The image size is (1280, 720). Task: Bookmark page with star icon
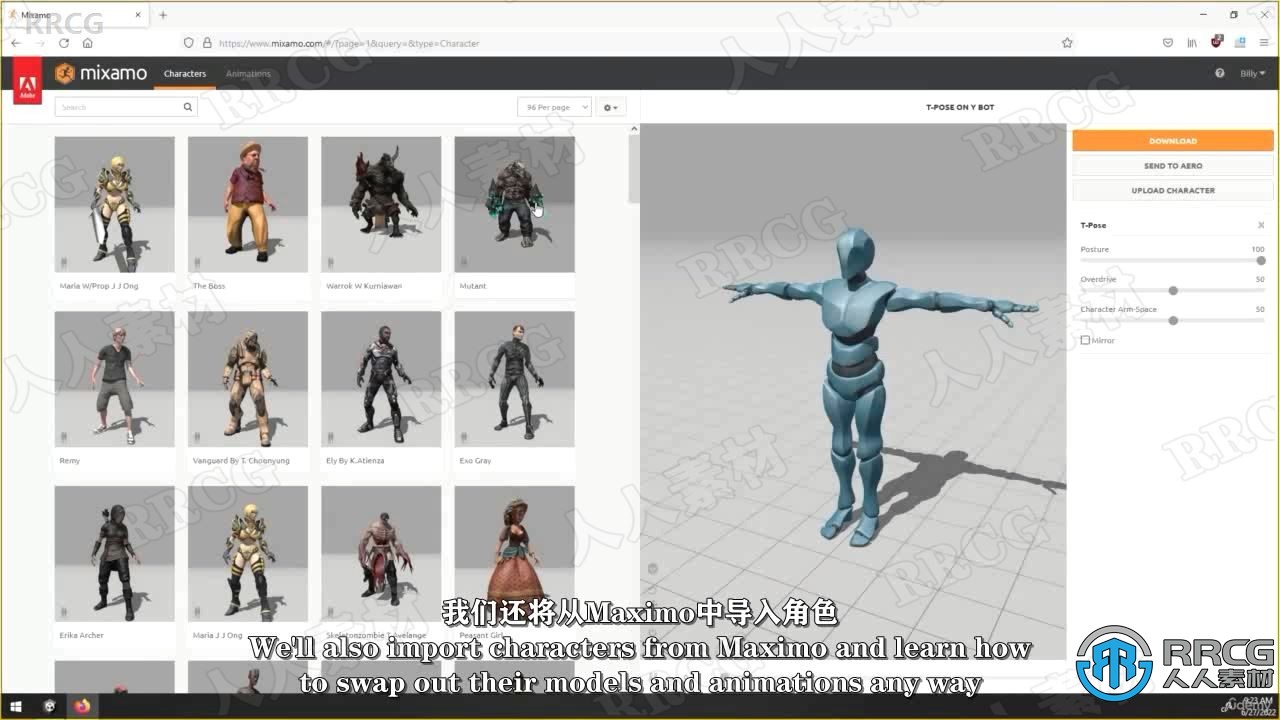pyautogui.click(x=1067, y=43)
